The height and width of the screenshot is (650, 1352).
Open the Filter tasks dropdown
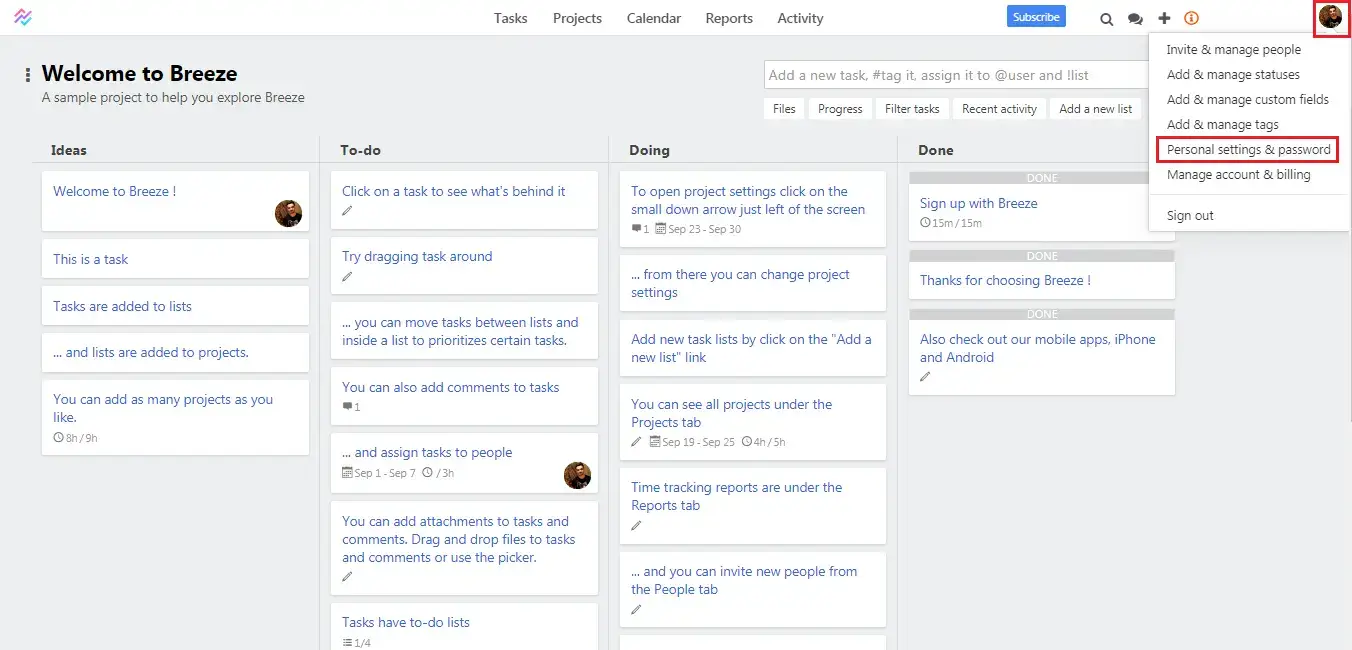[x=912, y=109]
